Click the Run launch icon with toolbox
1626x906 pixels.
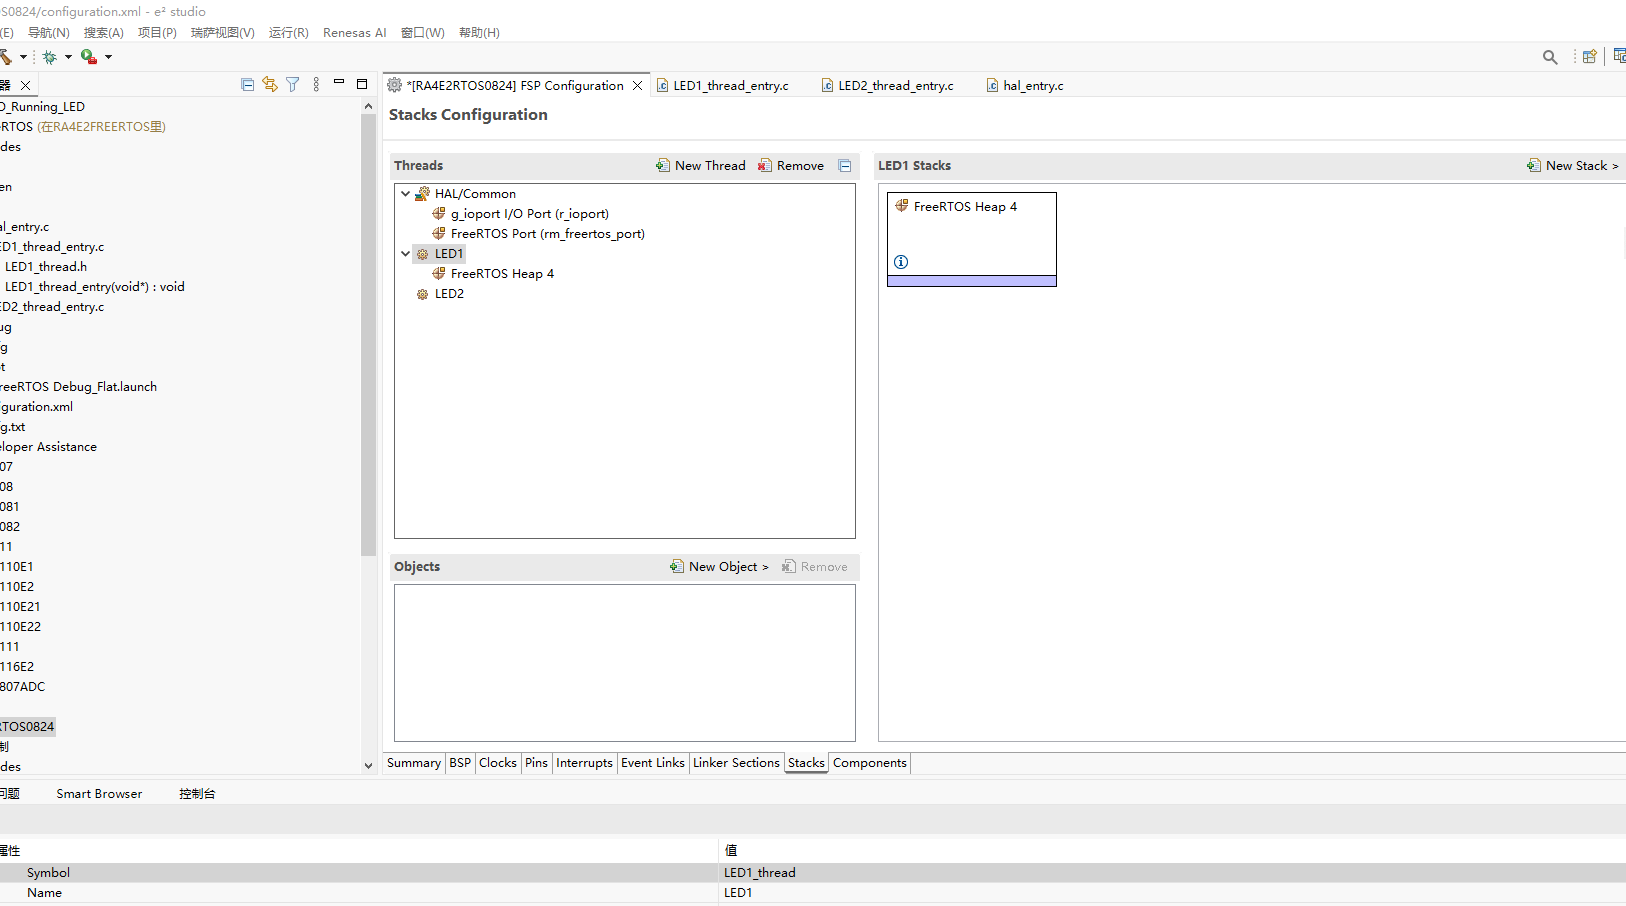pos(89,57)
